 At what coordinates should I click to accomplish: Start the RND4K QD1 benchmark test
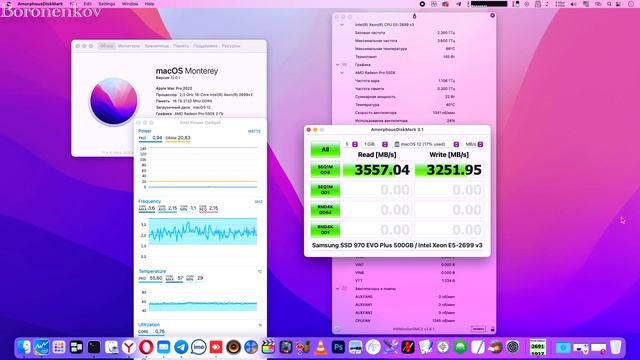coord(325,230)
